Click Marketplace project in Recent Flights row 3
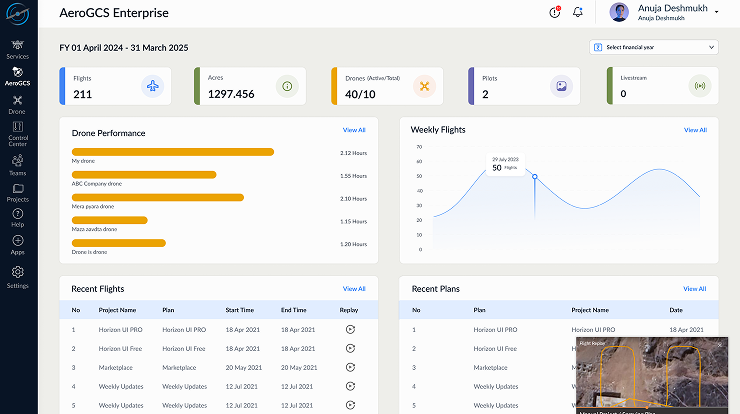The height and width of the screenshot is (414, 740). click(116, 367)
